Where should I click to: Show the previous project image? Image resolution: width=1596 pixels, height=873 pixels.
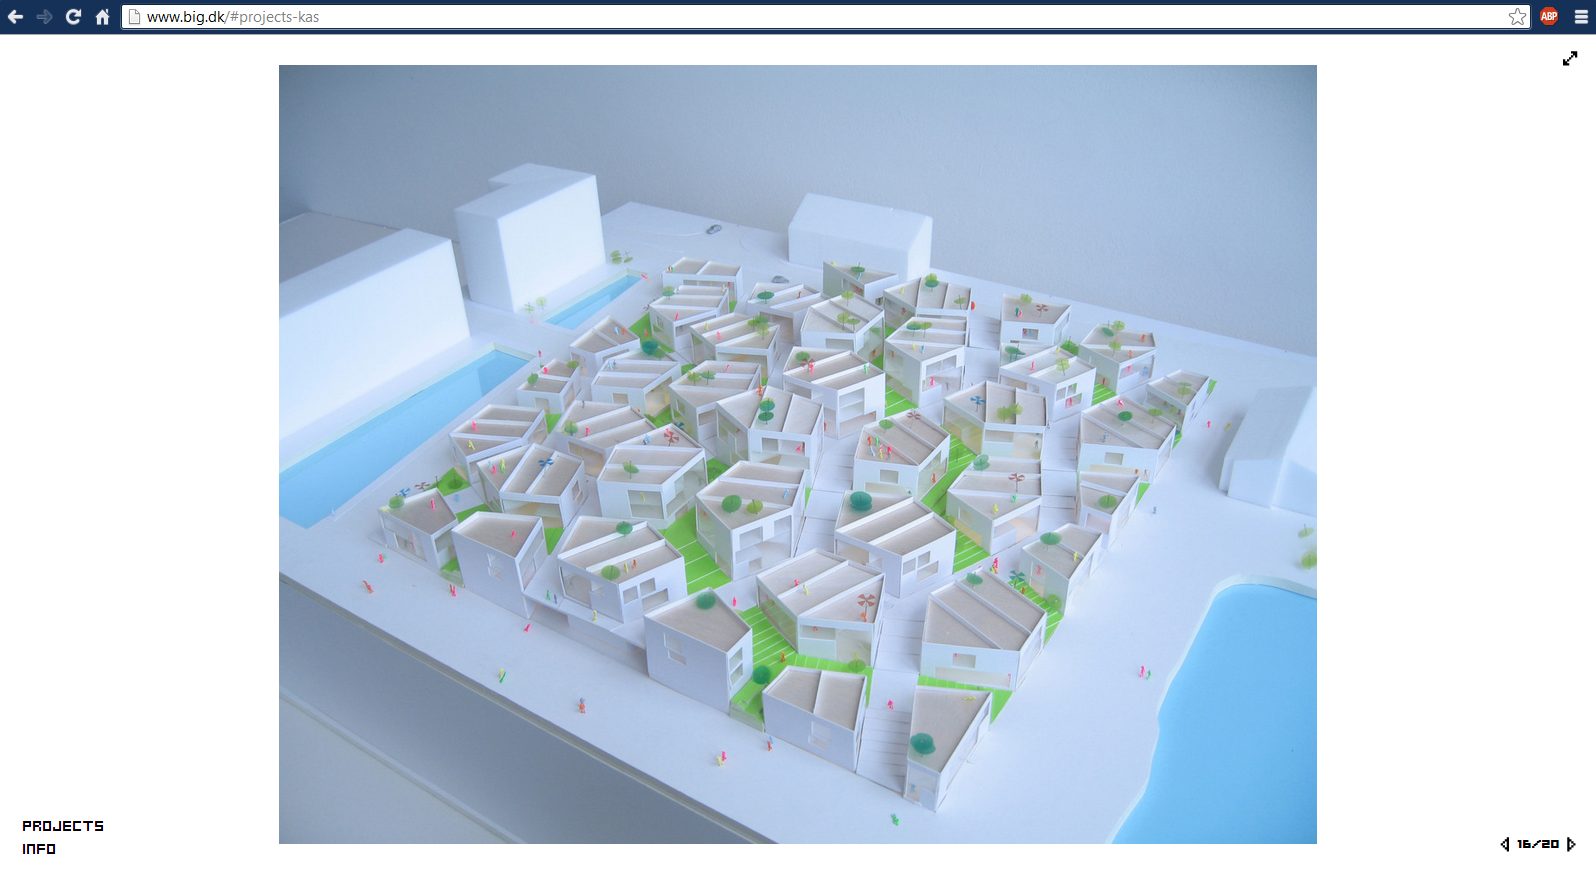coord(1505,844)
